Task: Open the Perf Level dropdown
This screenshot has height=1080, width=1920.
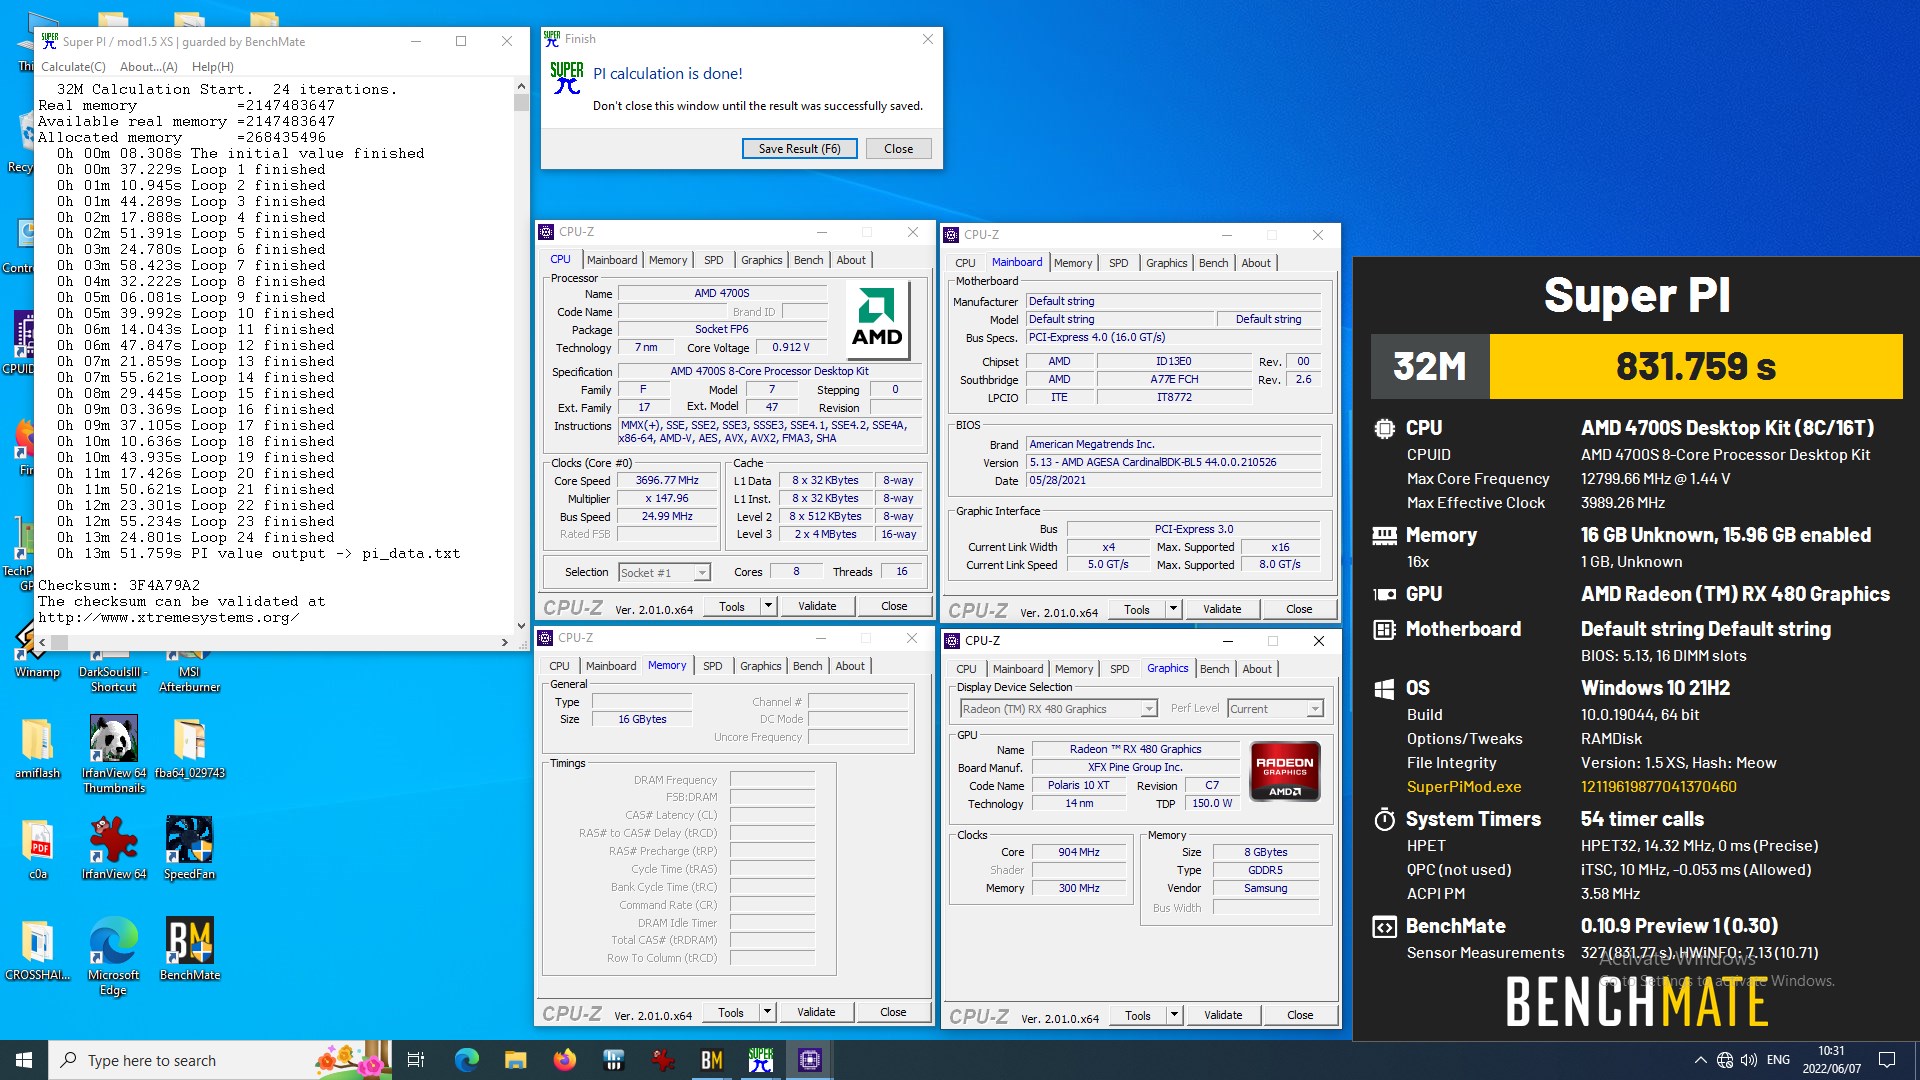Action: [1275, 709]
